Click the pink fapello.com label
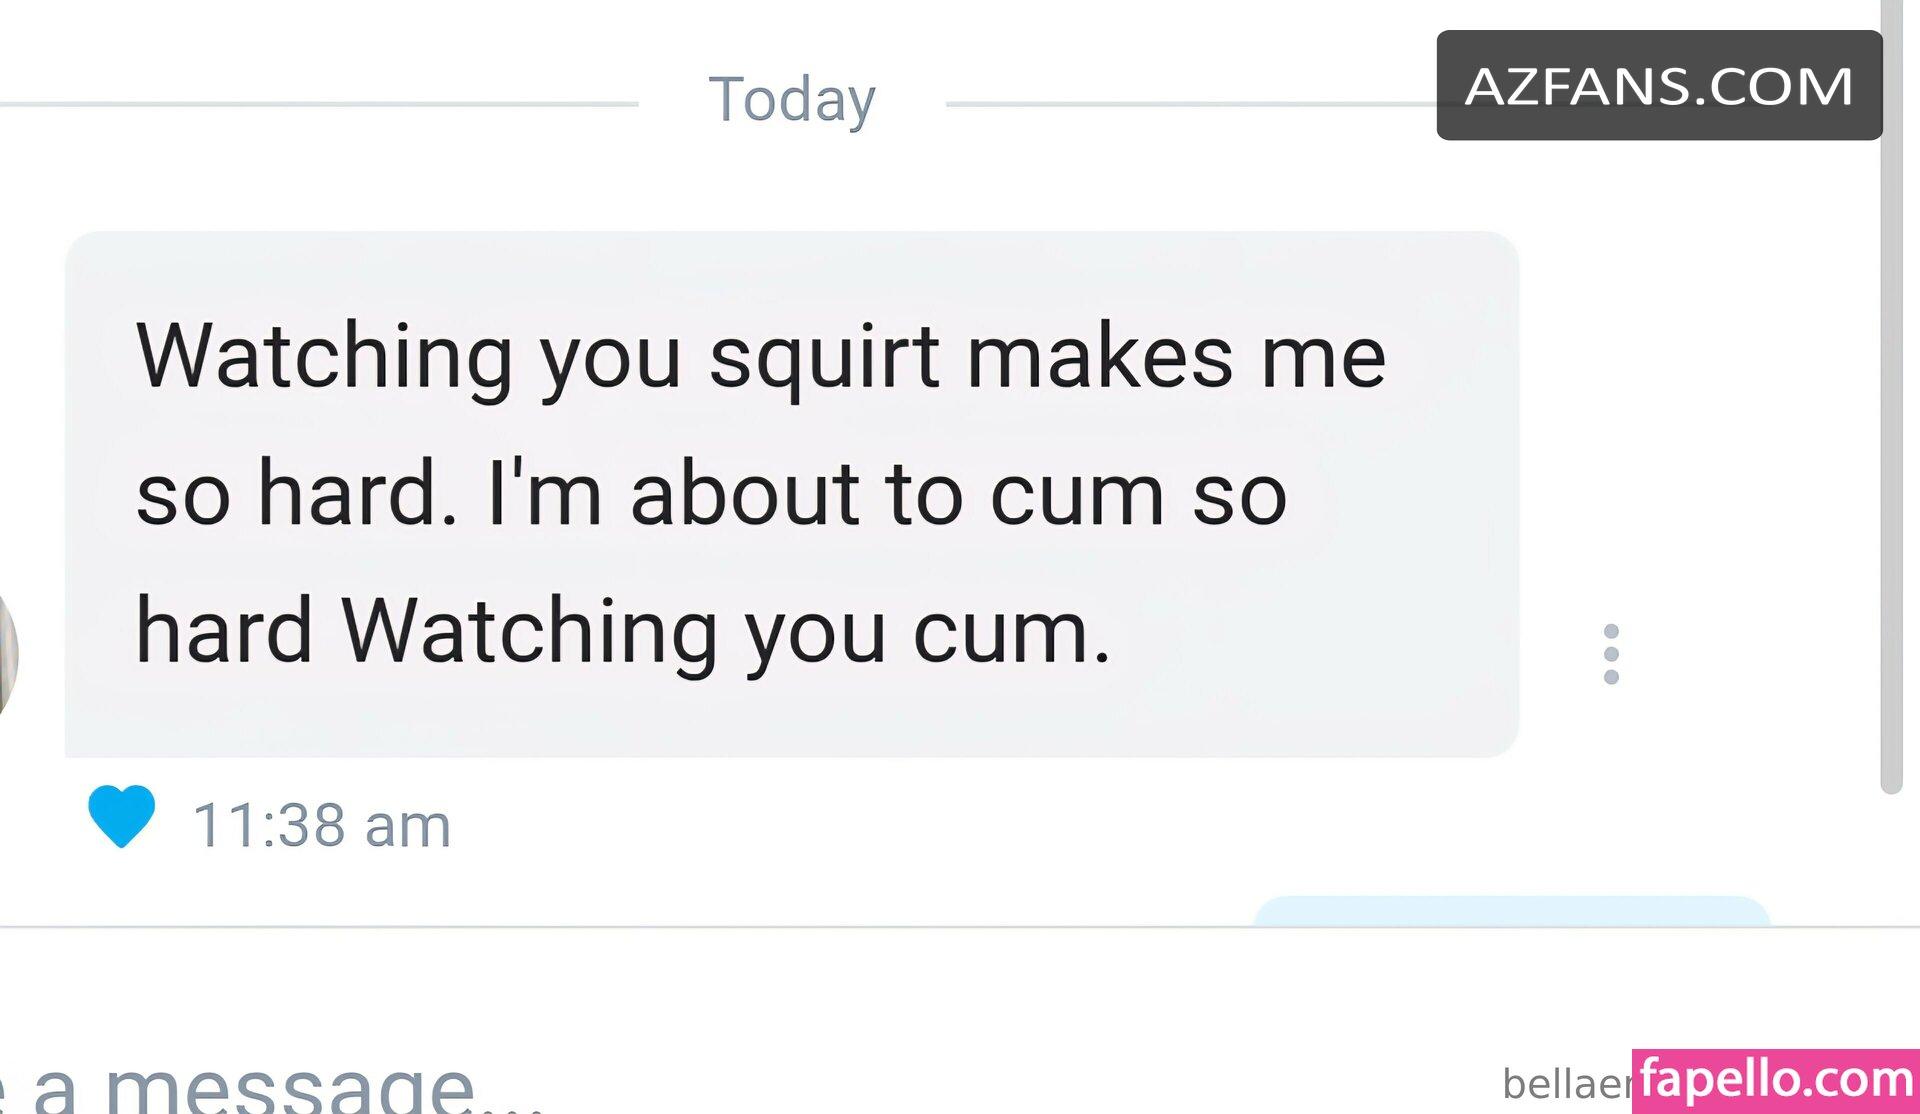The width and height of the screenshot is (1920, 1114). pos(1776,1081)
